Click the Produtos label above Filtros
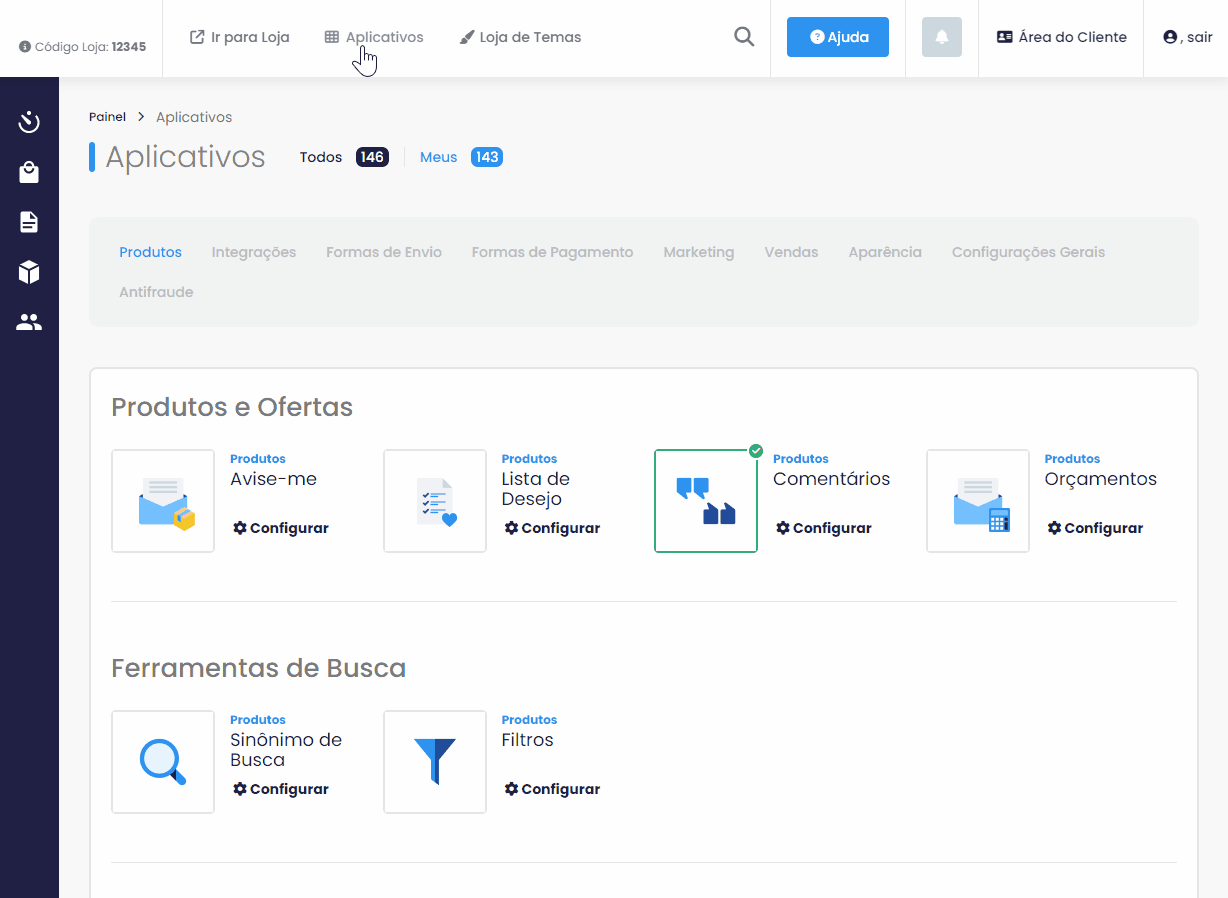 tap(530, 720)
